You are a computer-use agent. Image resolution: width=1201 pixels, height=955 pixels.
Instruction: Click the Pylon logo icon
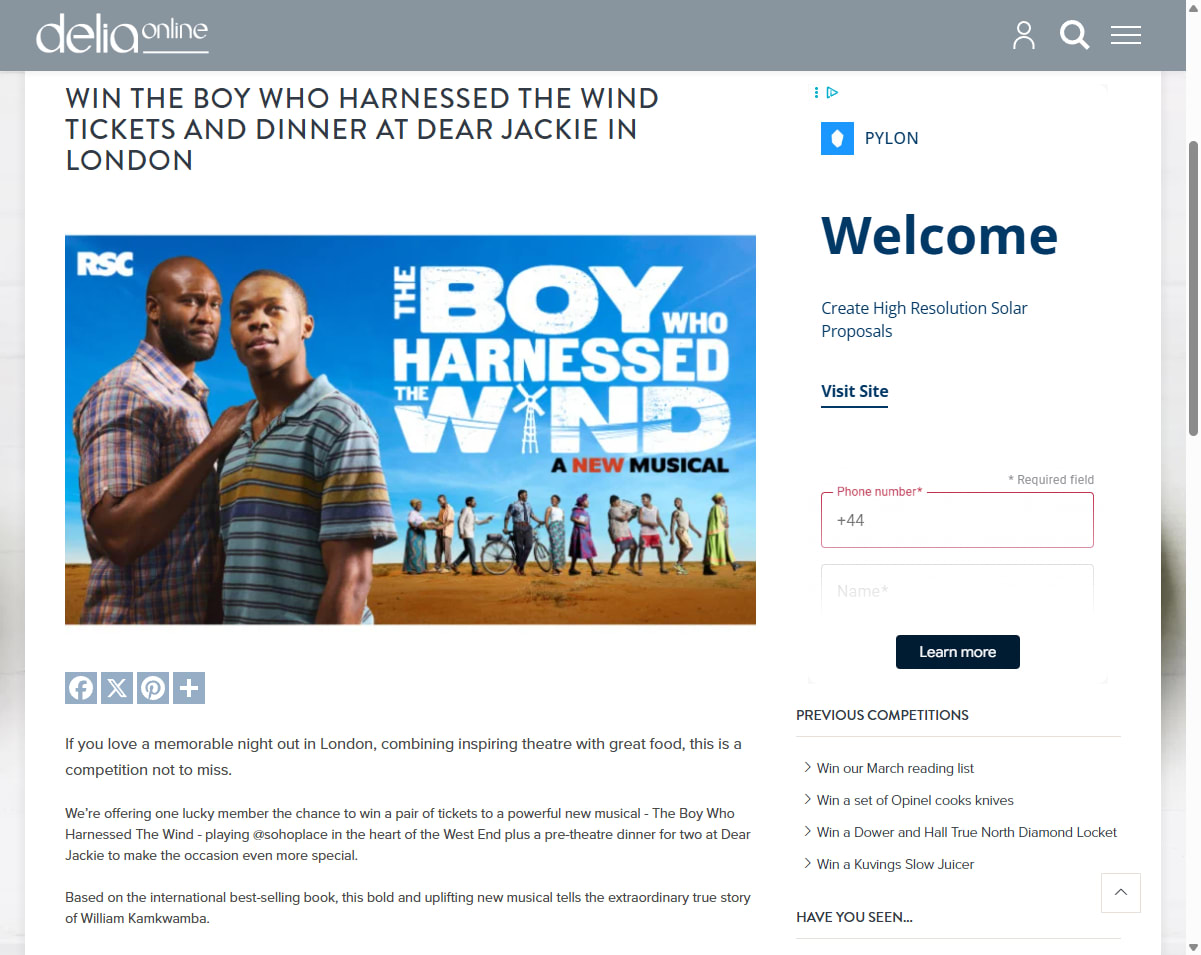coord(837,138)
